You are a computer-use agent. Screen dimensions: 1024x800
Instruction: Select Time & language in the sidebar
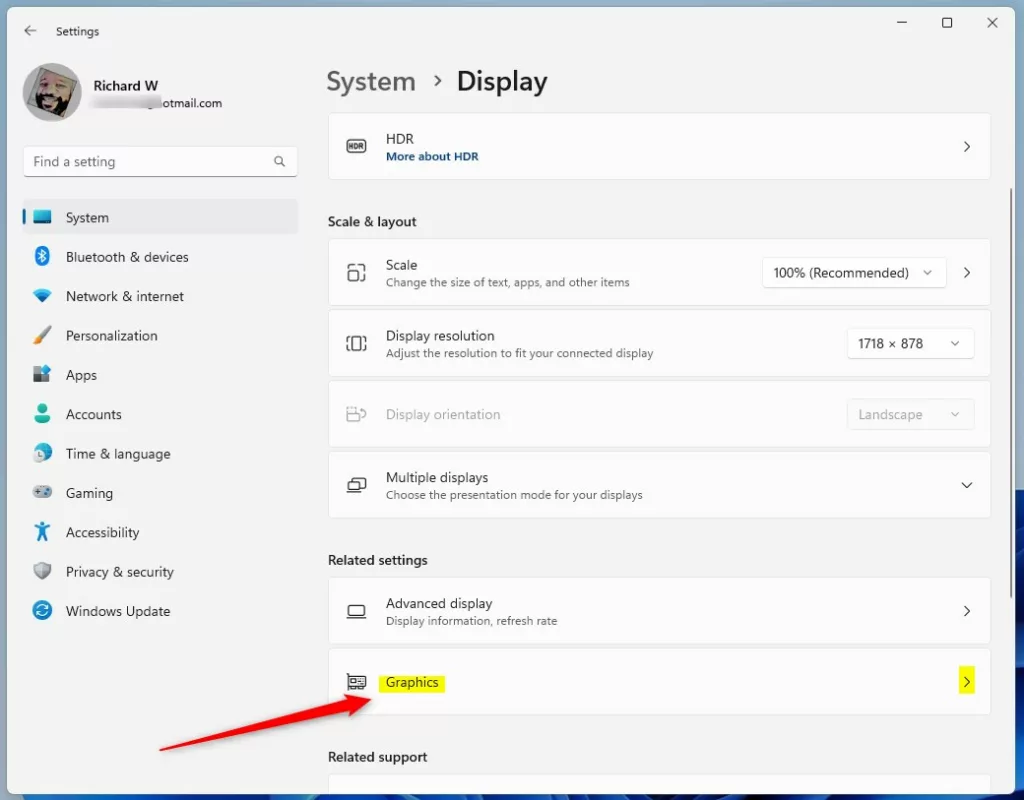(x=120, y=453)
